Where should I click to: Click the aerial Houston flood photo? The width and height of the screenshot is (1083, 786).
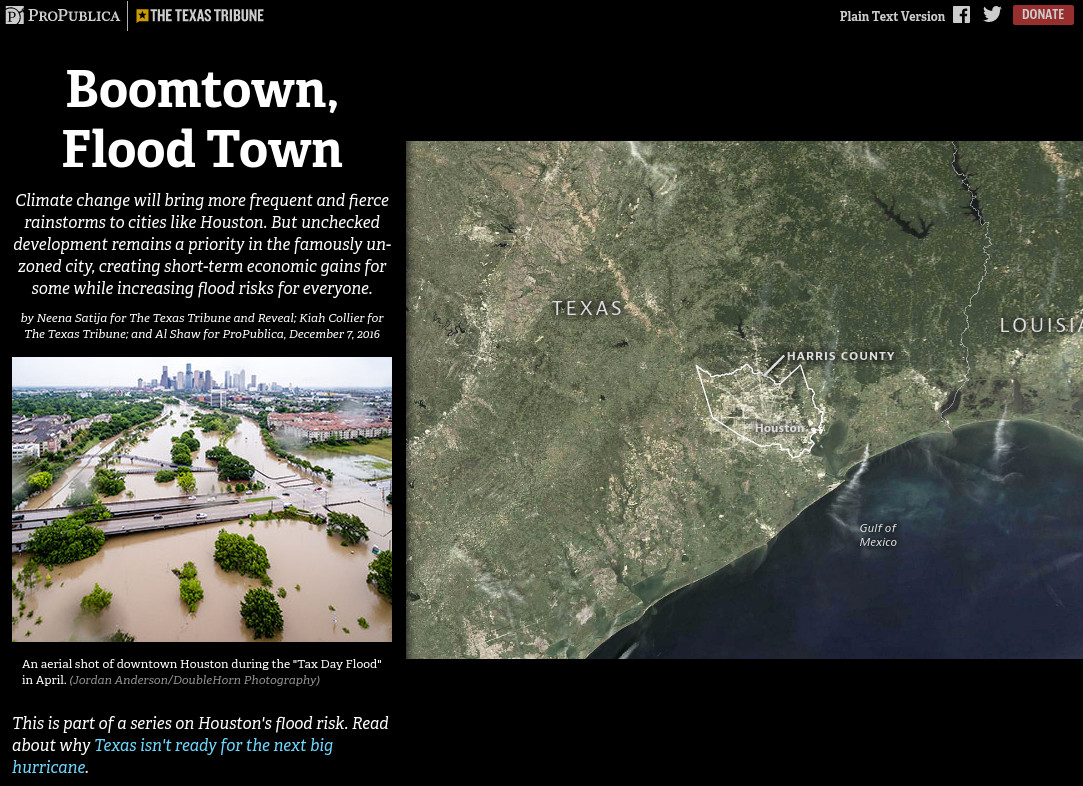coord(202,499)
